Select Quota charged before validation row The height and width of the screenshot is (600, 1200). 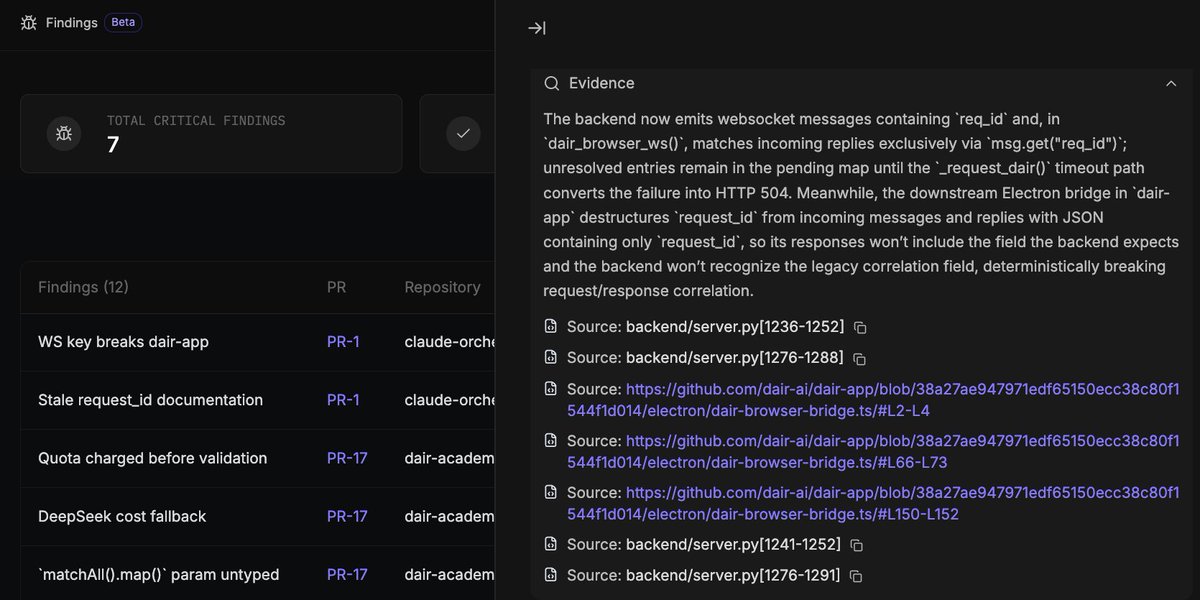pos(258,458)
